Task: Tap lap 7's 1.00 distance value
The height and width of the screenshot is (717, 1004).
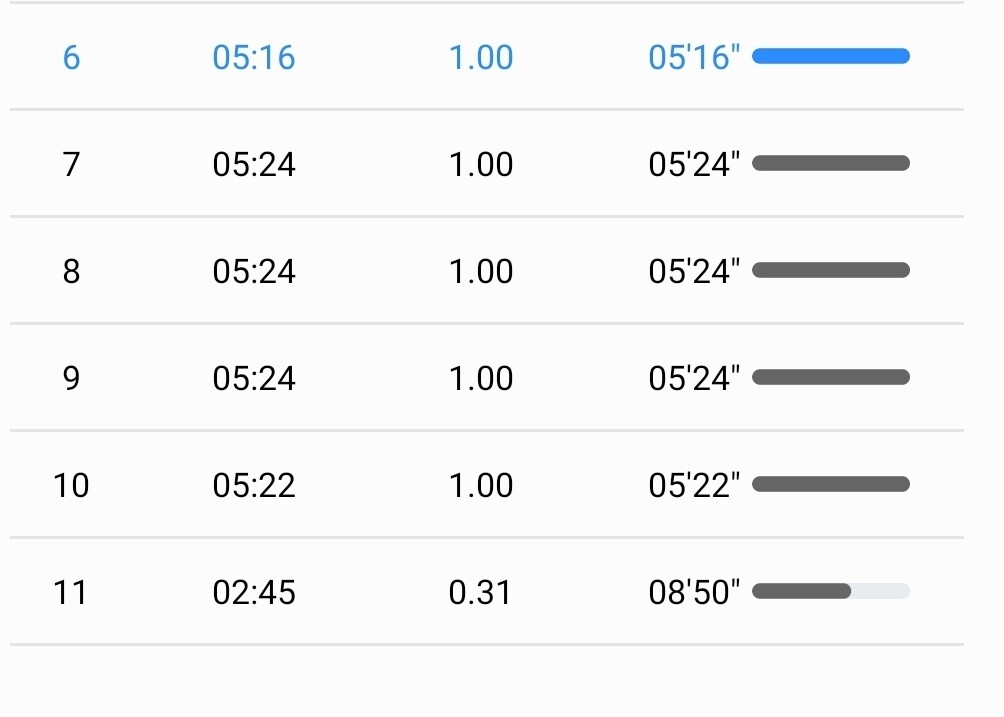Action: [481, 164]
